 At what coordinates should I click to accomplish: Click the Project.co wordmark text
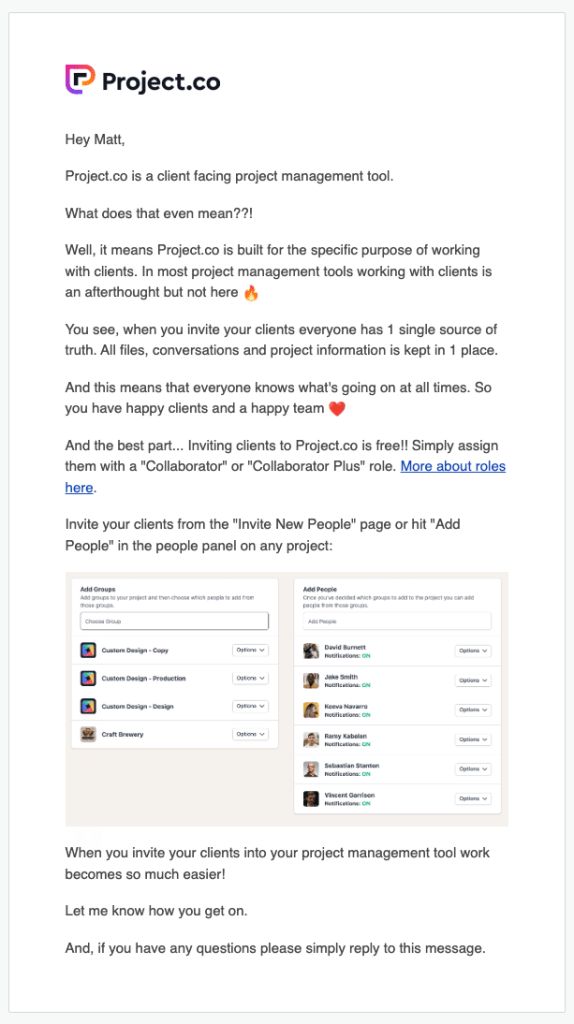click(161, 82)
